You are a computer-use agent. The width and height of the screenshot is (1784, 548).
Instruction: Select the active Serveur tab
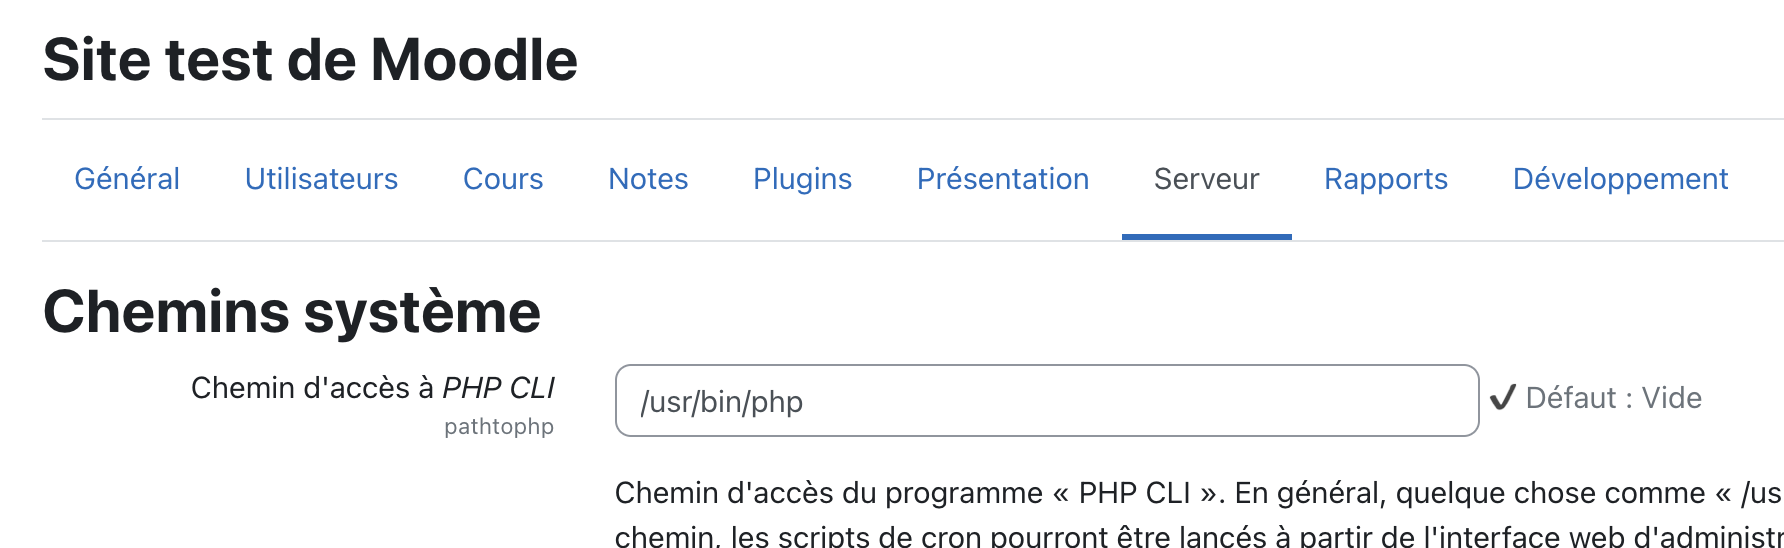click(x=1206, y=179)
